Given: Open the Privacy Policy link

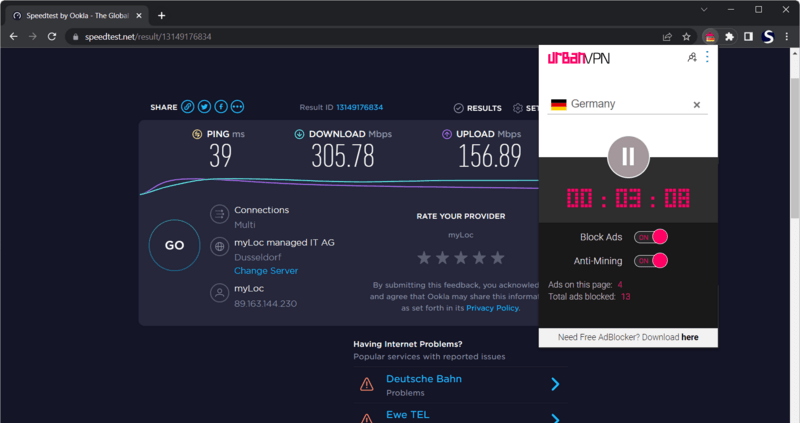Looking at the screenshot, I should (492, 308).
